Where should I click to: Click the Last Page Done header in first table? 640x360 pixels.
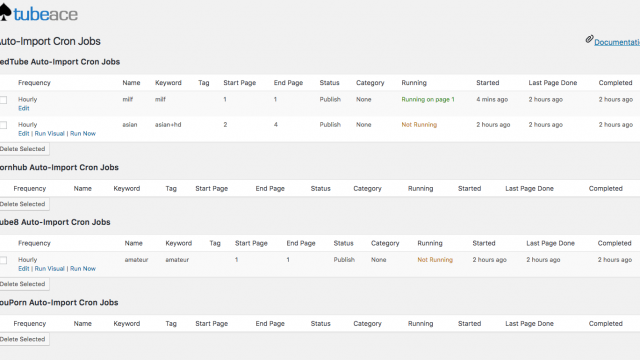pyautogui.click(x=553, y=82)
